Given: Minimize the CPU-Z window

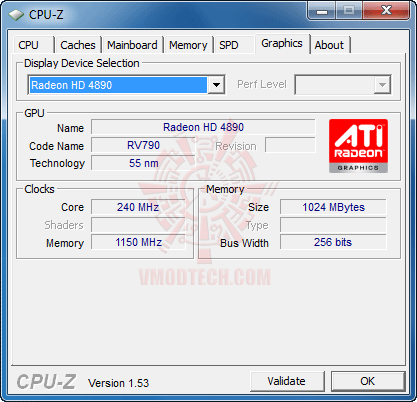Looking at the screenshot, I should 322,11.
